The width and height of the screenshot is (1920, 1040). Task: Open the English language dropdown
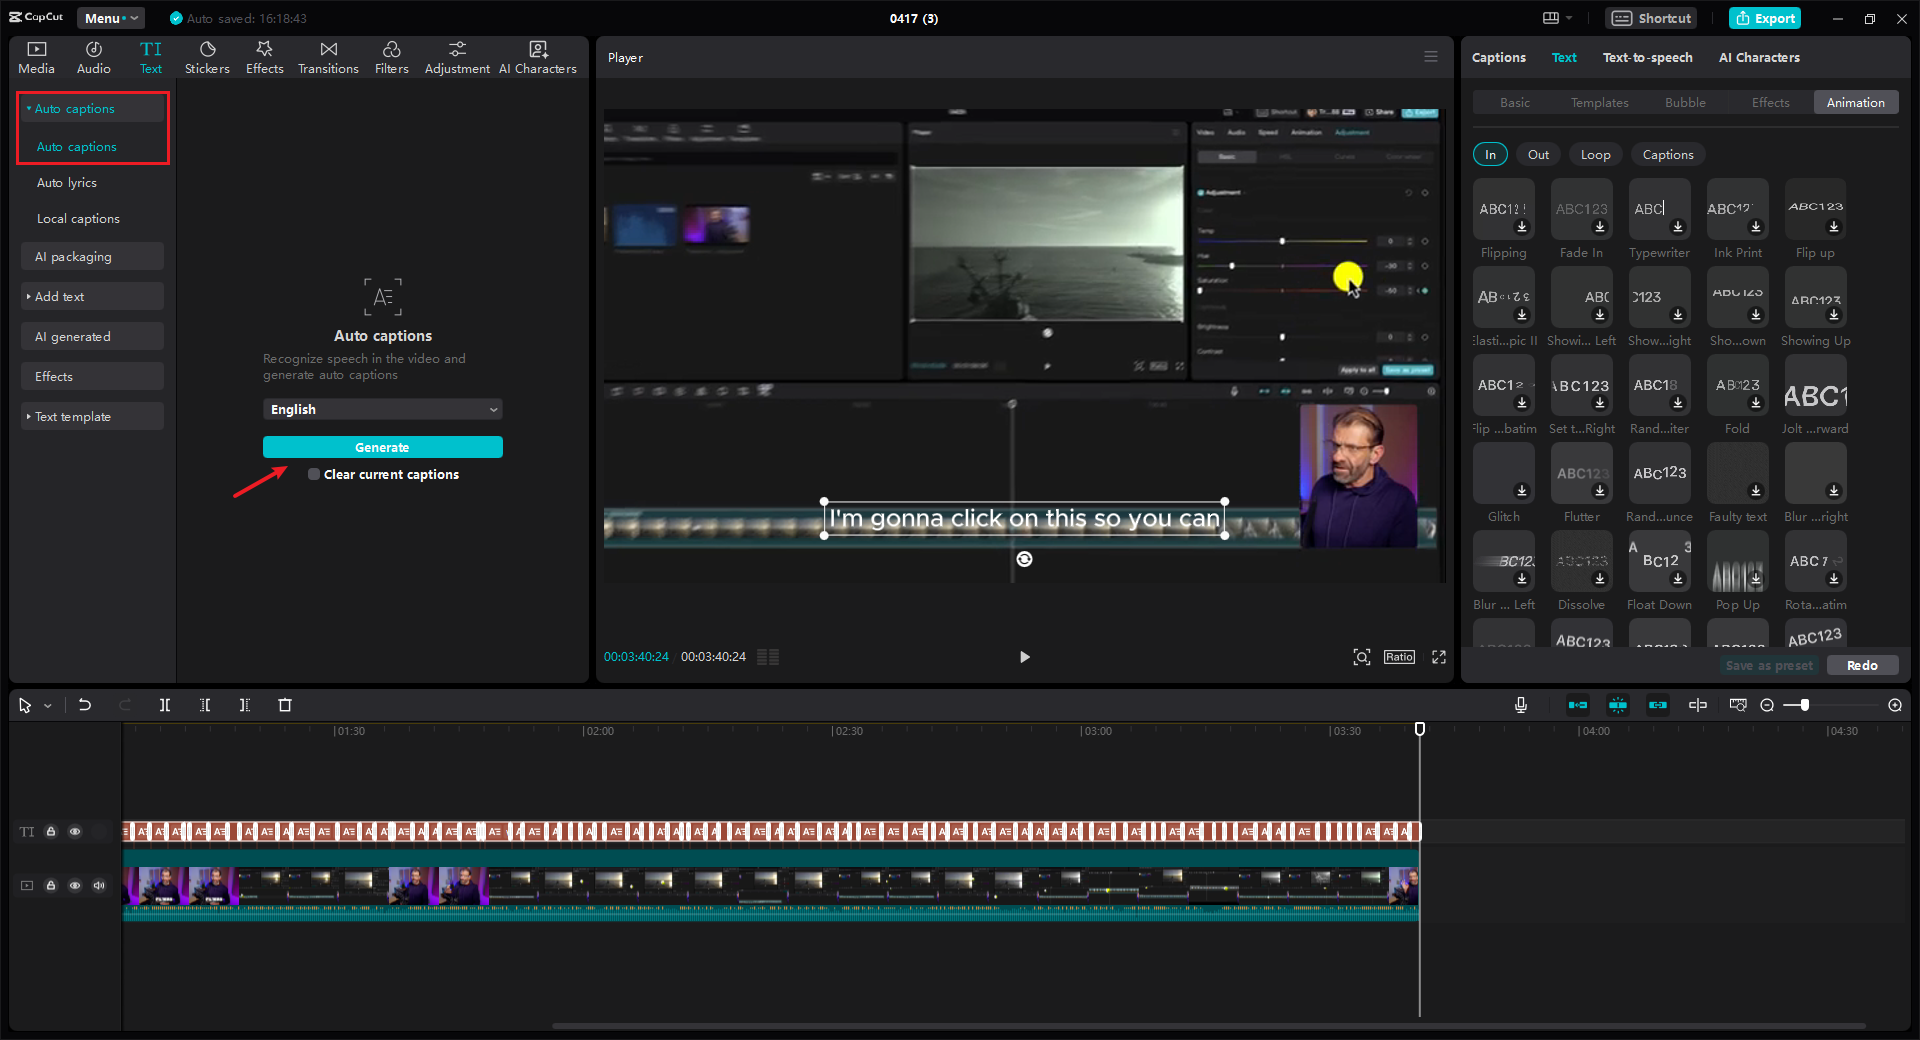tap(382, 409)
